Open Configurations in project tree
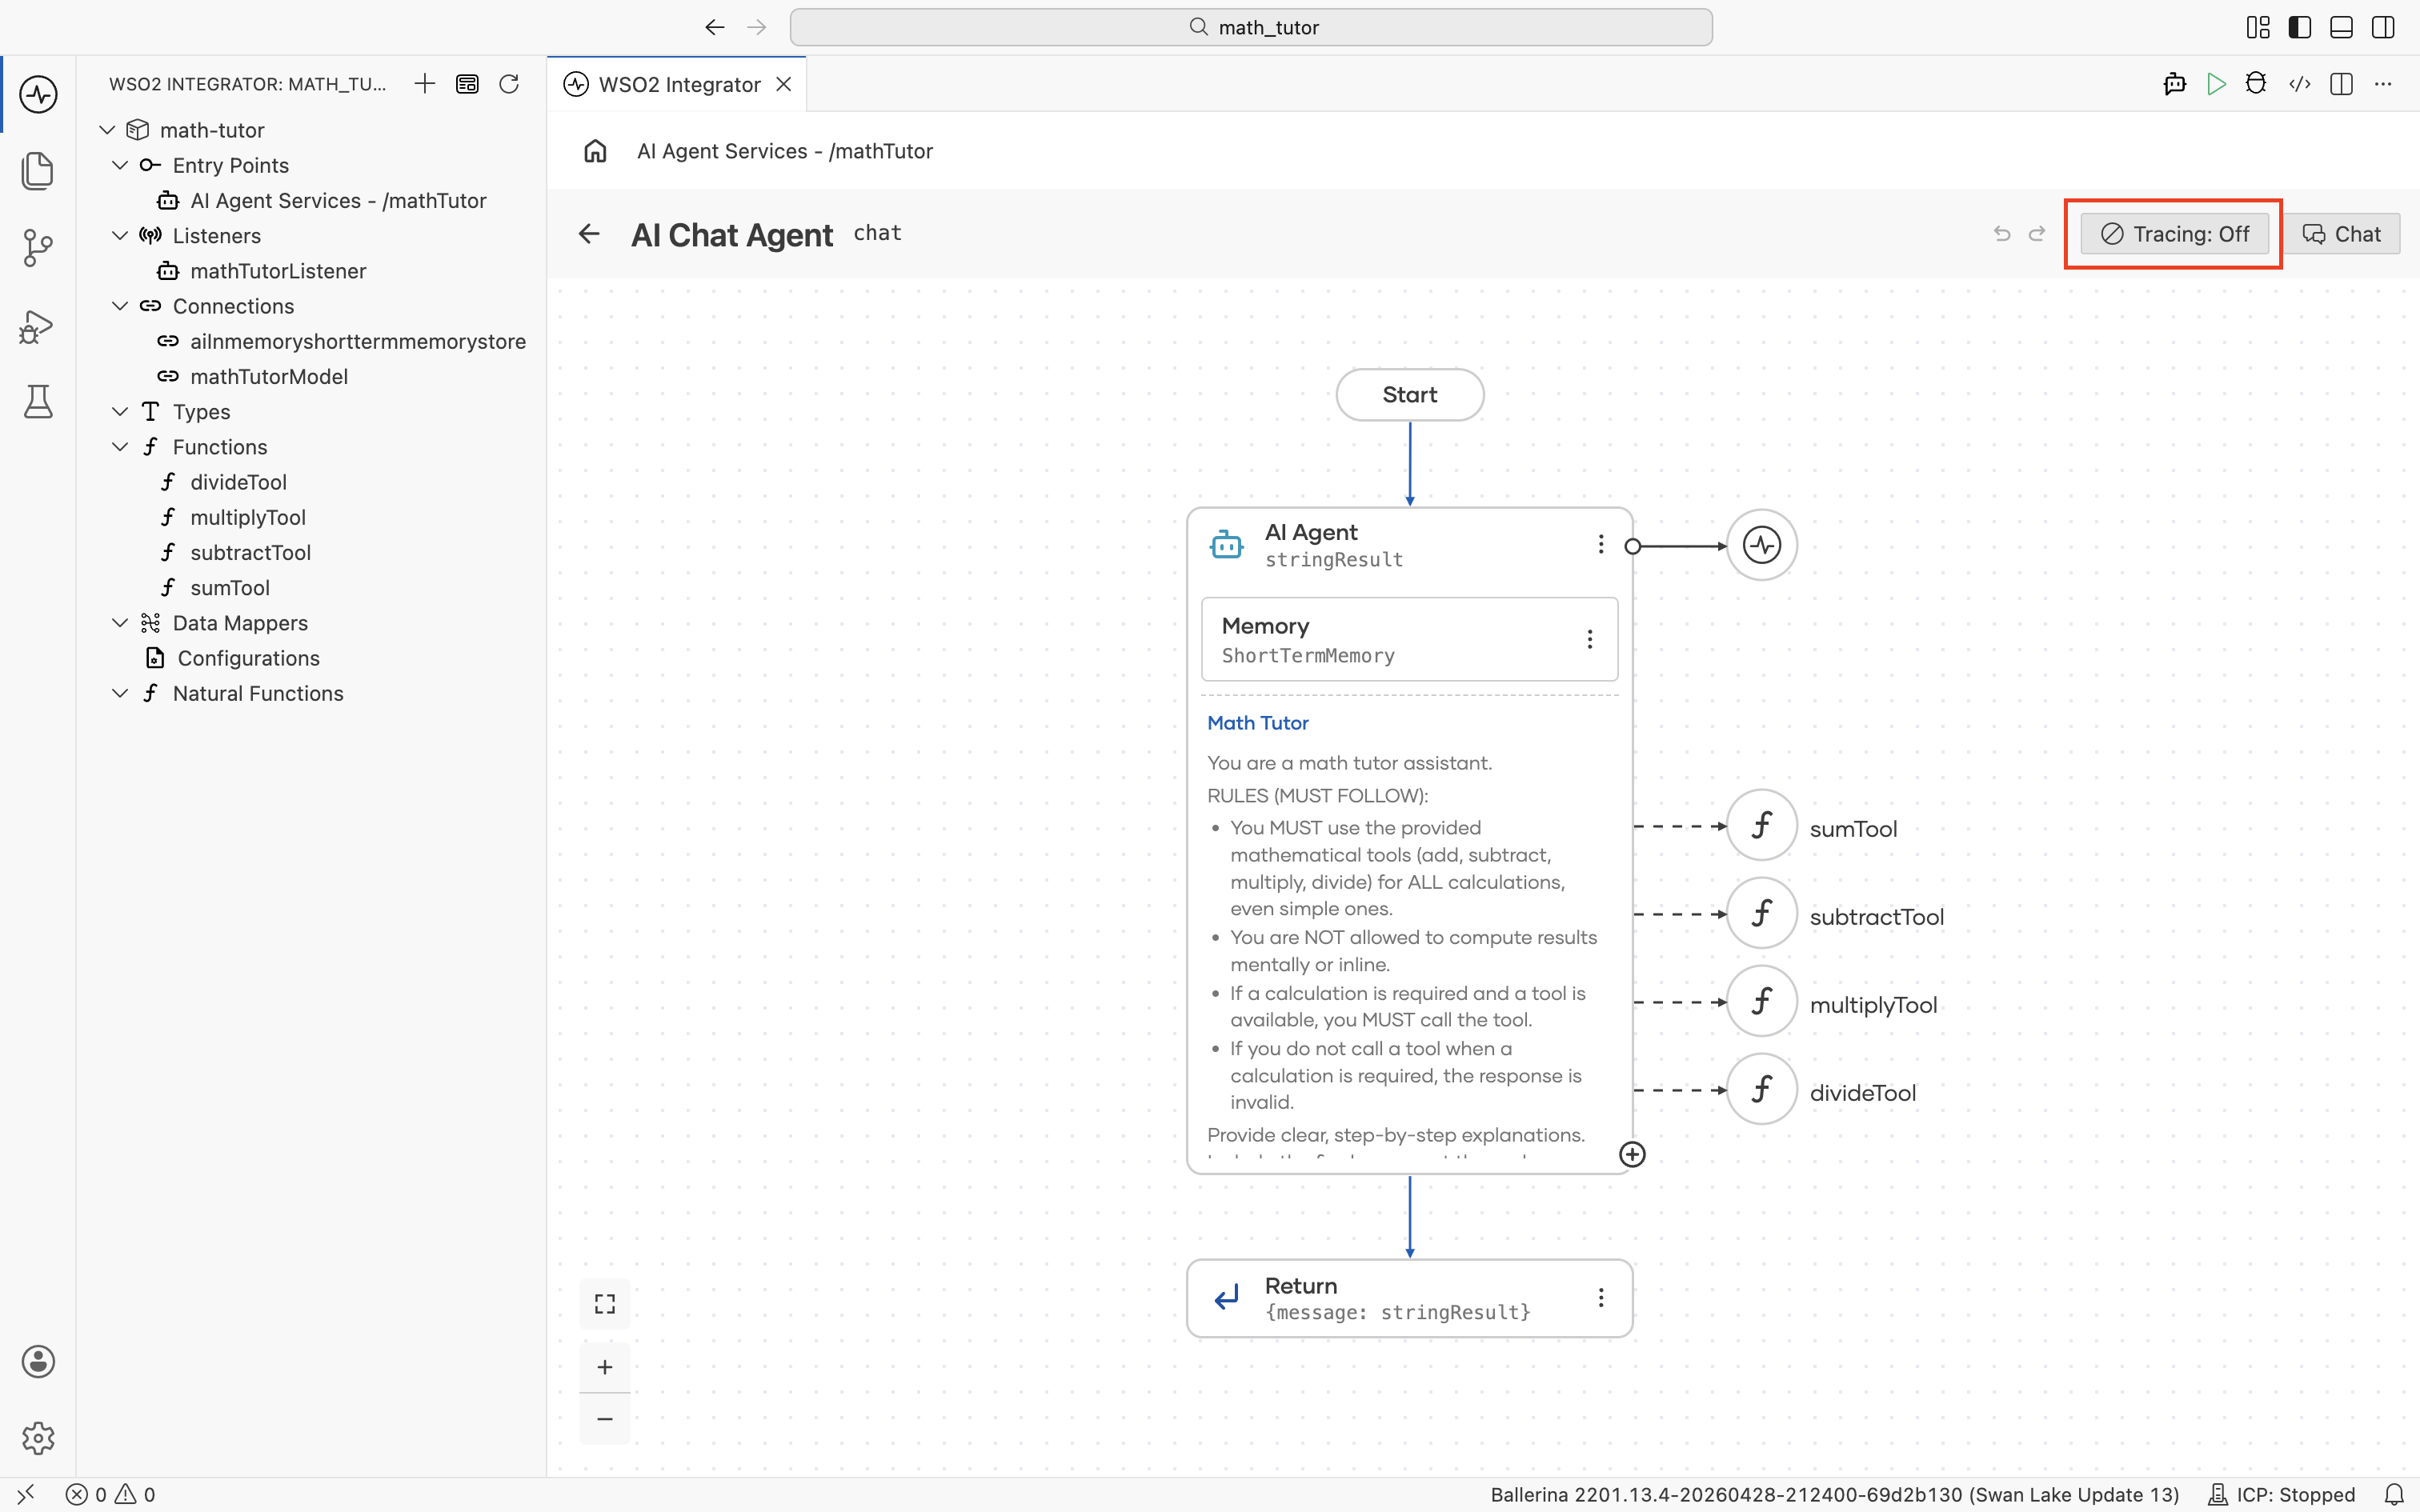This screenshot has height=1512, width=2420. click(248, 658)
